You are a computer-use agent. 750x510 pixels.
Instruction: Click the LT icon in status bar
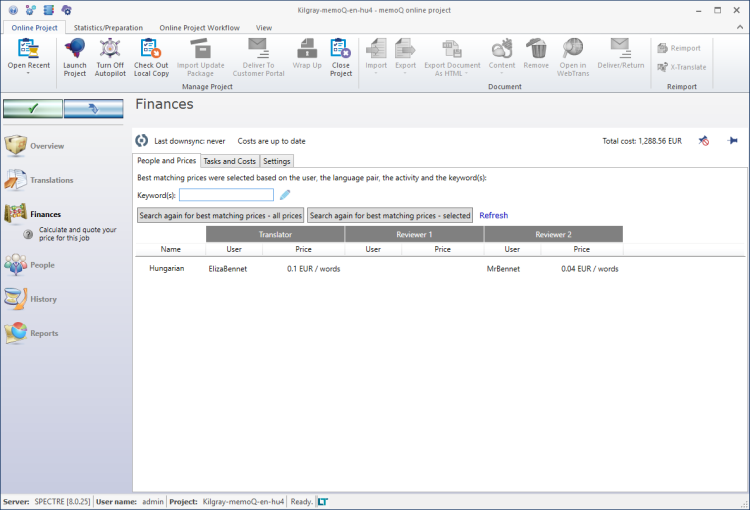[323, 501]
